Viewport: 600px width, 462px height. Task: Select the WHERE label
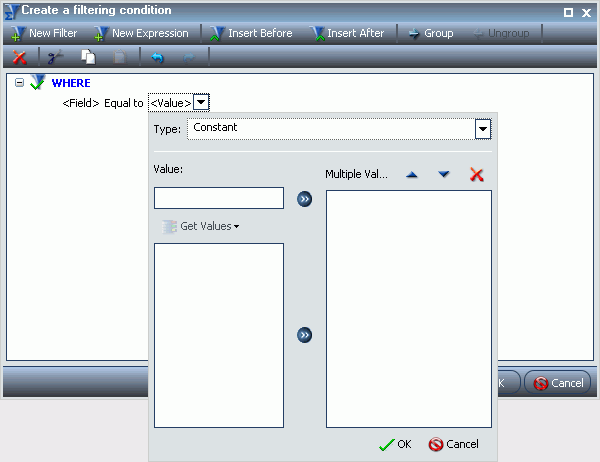point(71,83)
